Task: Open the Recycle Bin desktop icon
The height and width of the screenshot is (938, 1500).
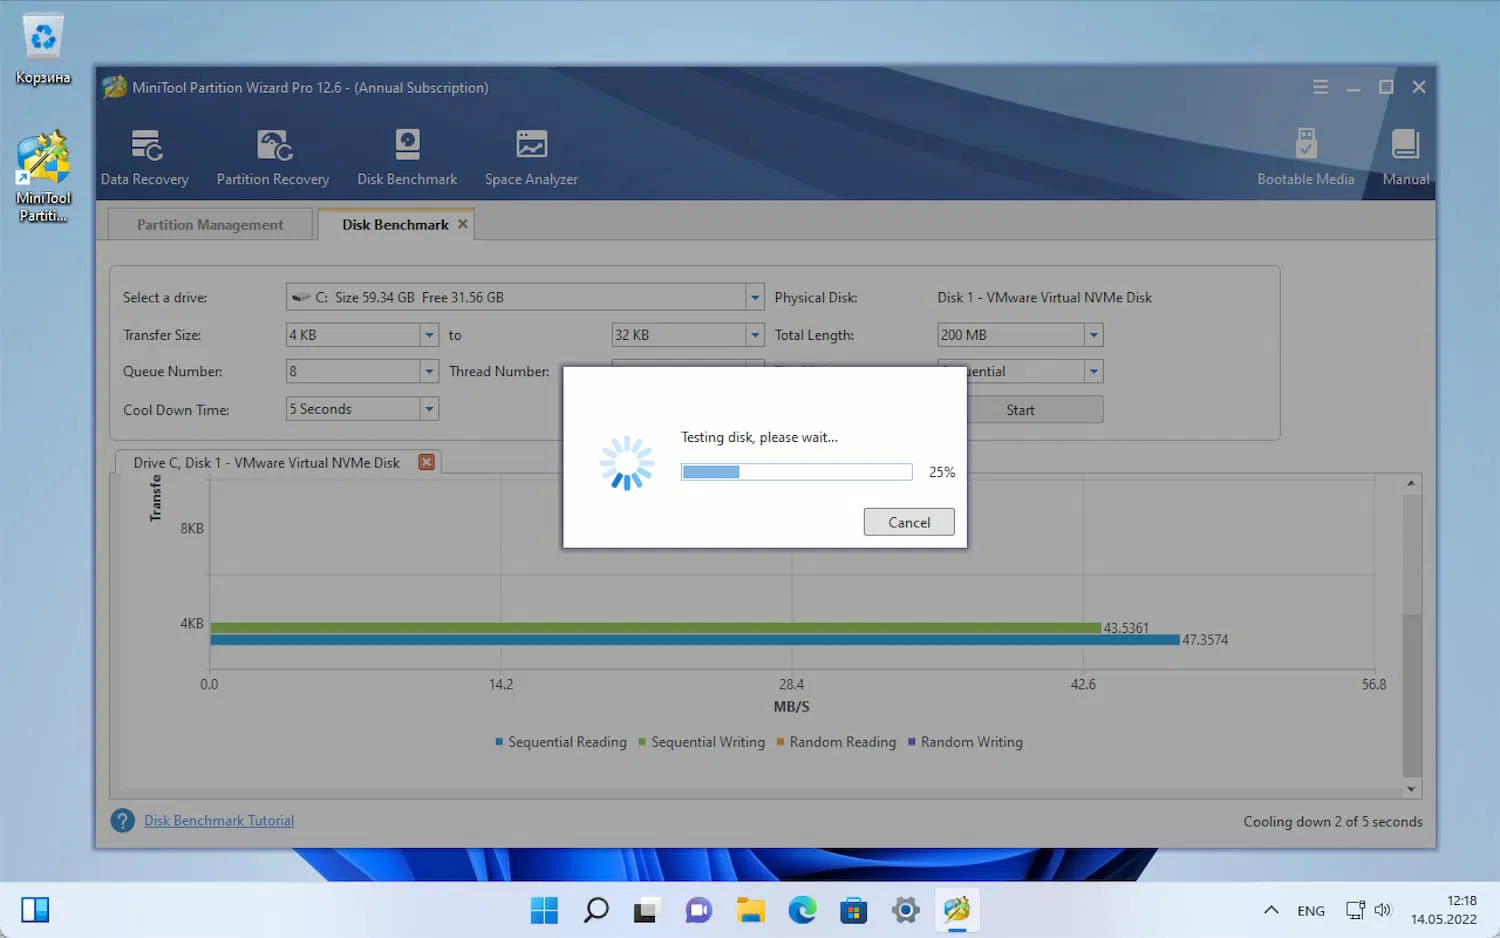Action: (x=43, y=50)
